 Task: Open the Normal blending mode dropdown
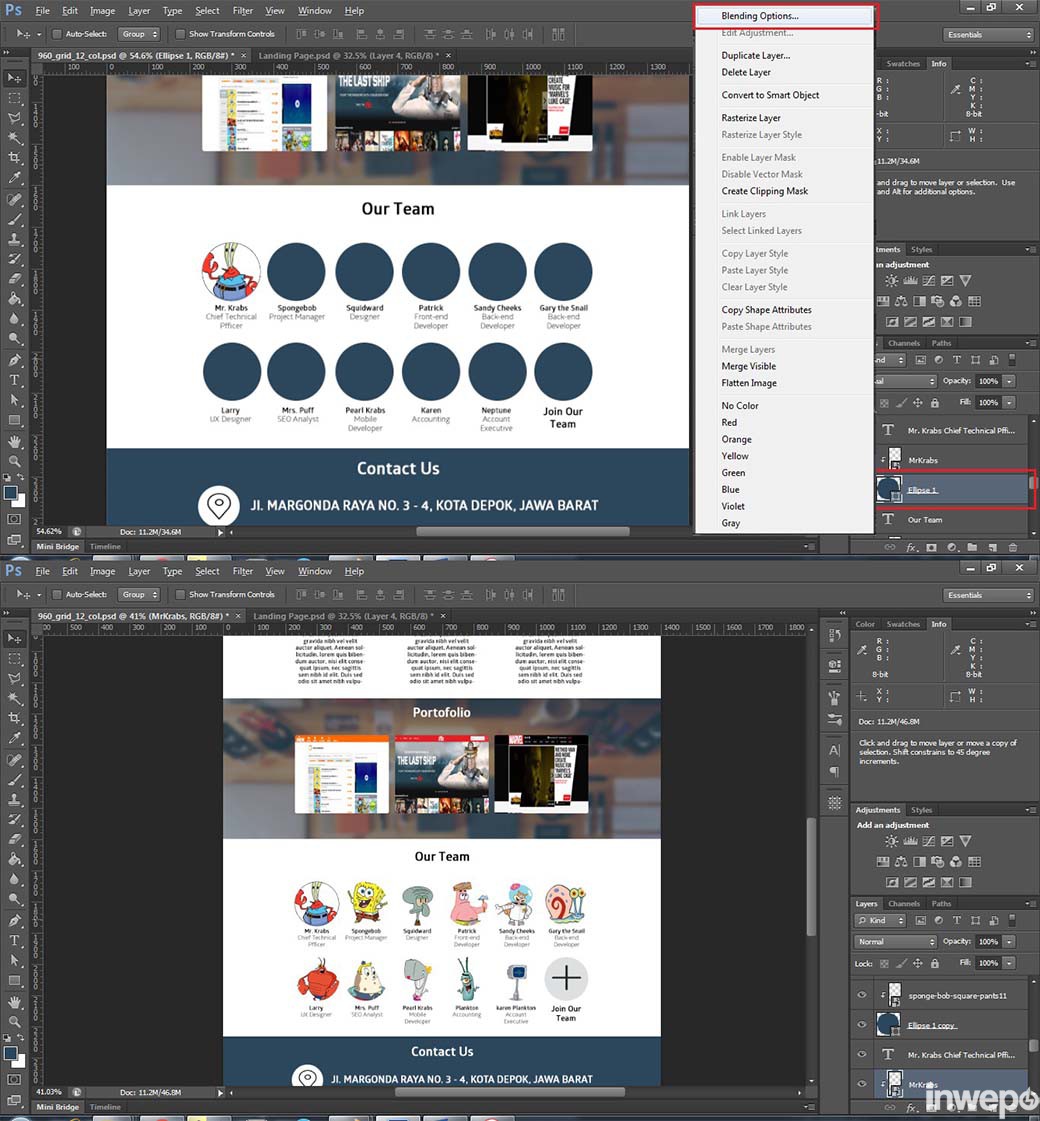pyautogui.click(x=895, y=942)
